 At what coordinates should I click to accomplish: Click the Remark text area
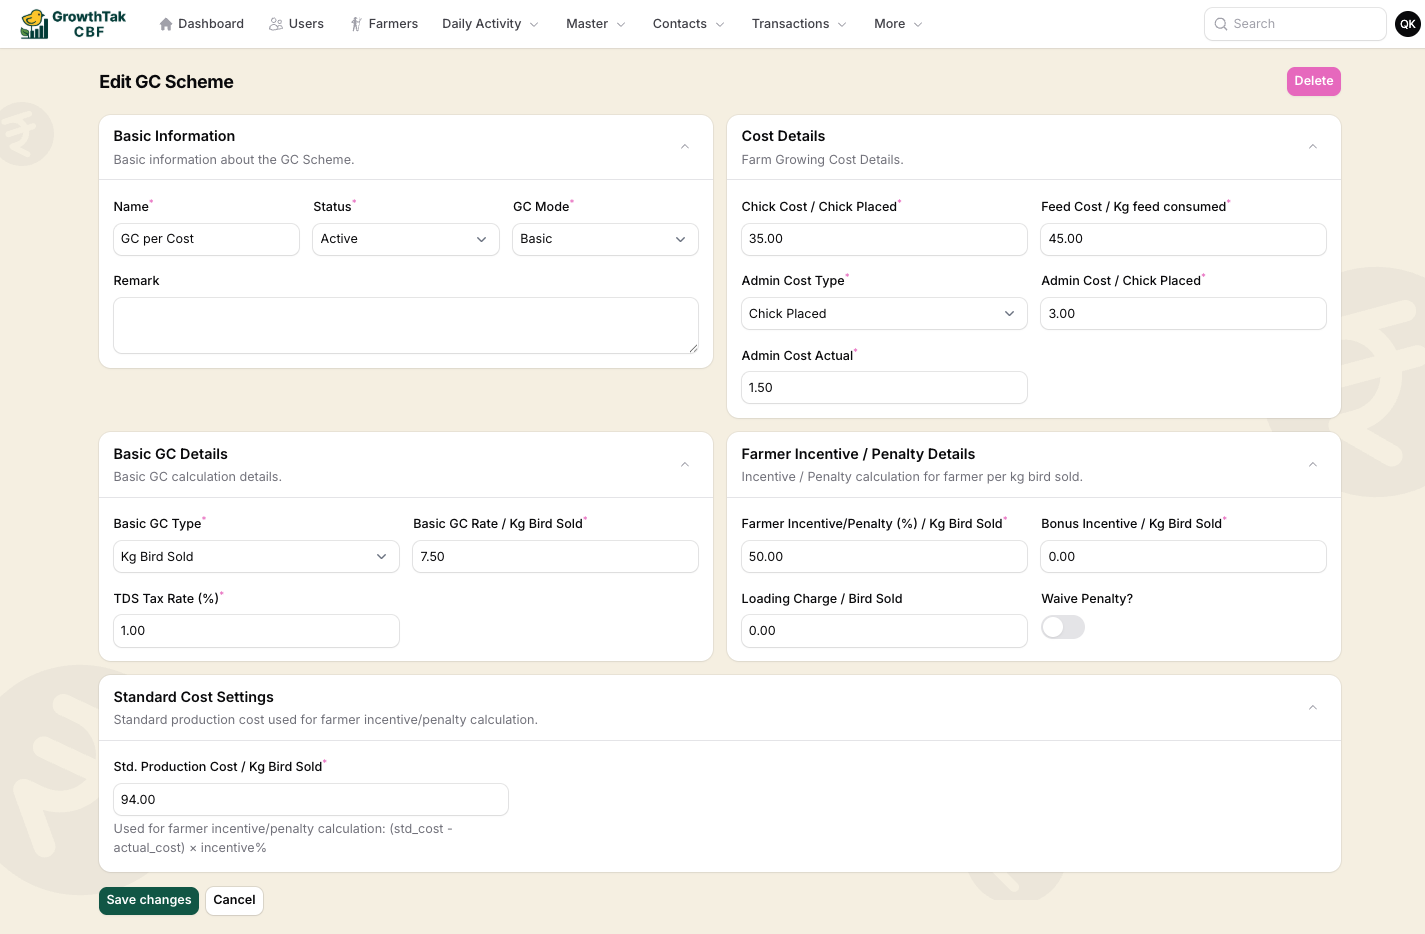[406, 325]
